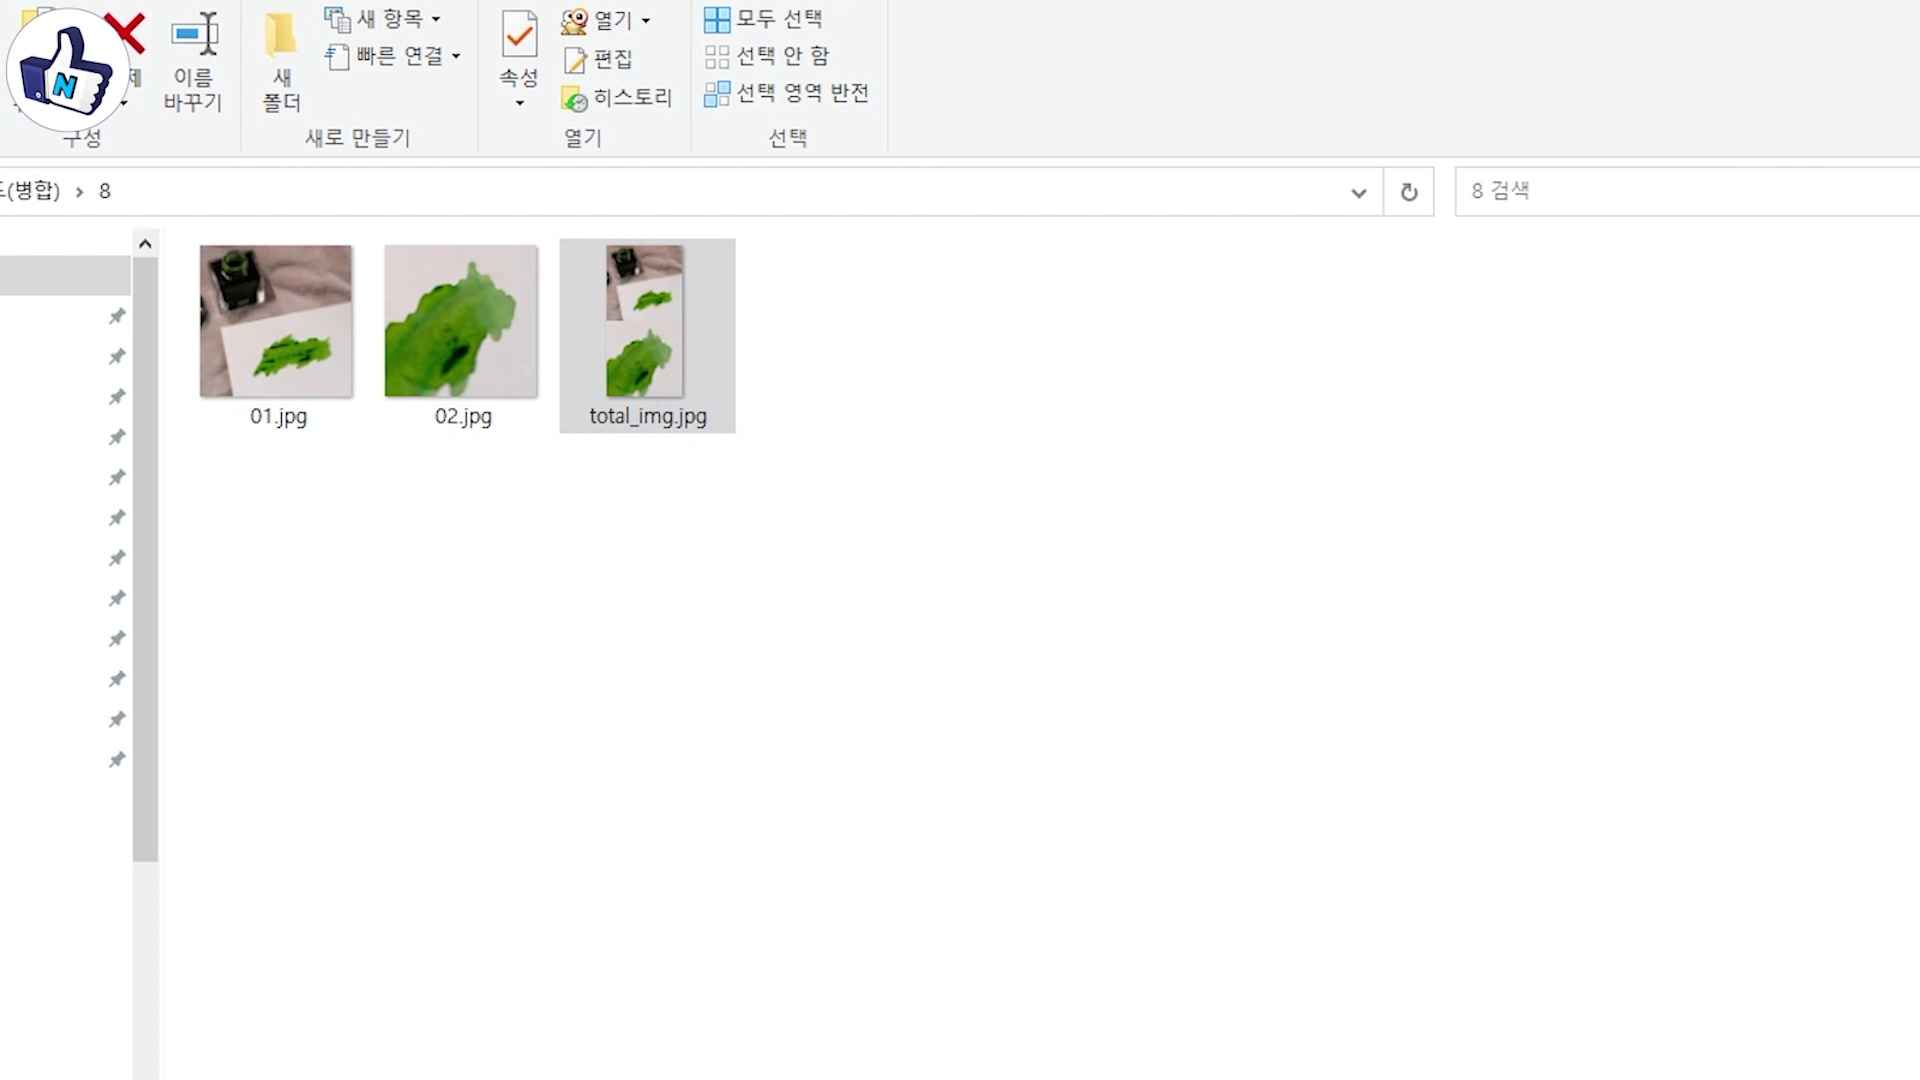
Task: Click the Rename (이름 바꾸기) icon
Action: 193,37
